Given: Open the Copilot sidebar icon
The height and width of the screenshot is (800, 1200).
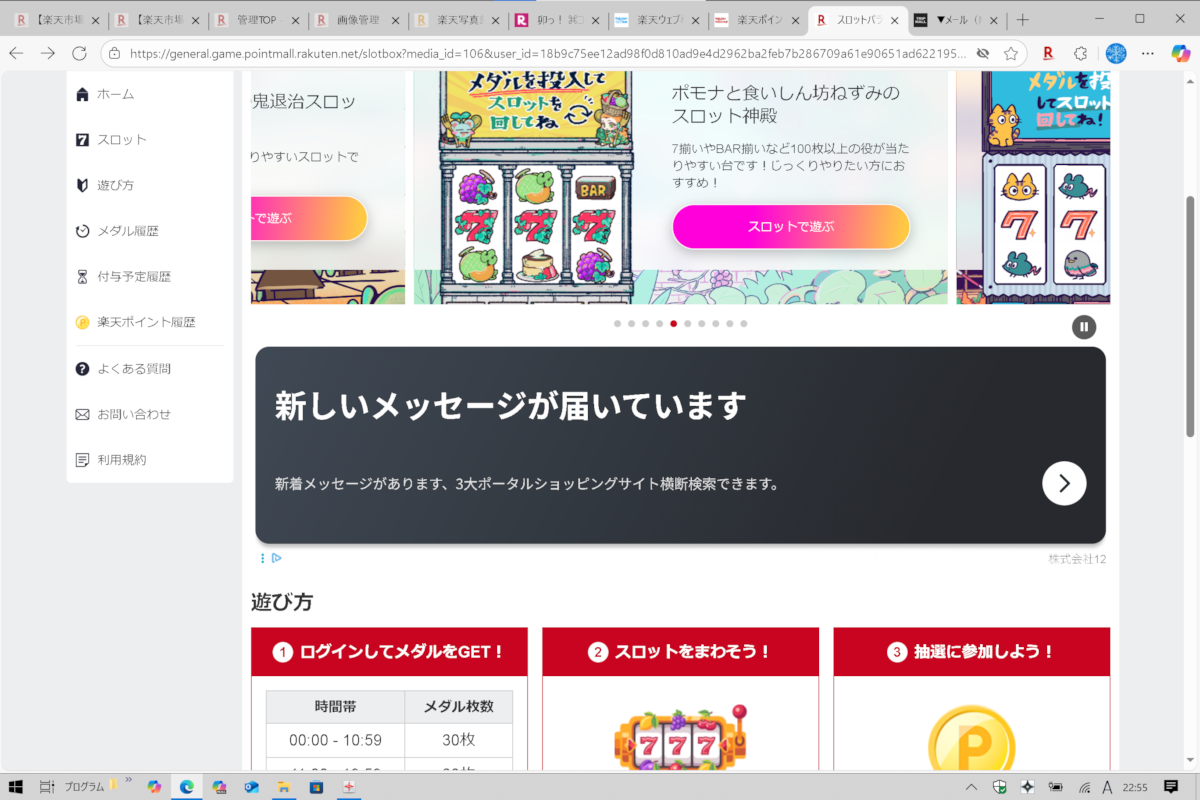Looking at the screenshot, I should point(1180,53).
